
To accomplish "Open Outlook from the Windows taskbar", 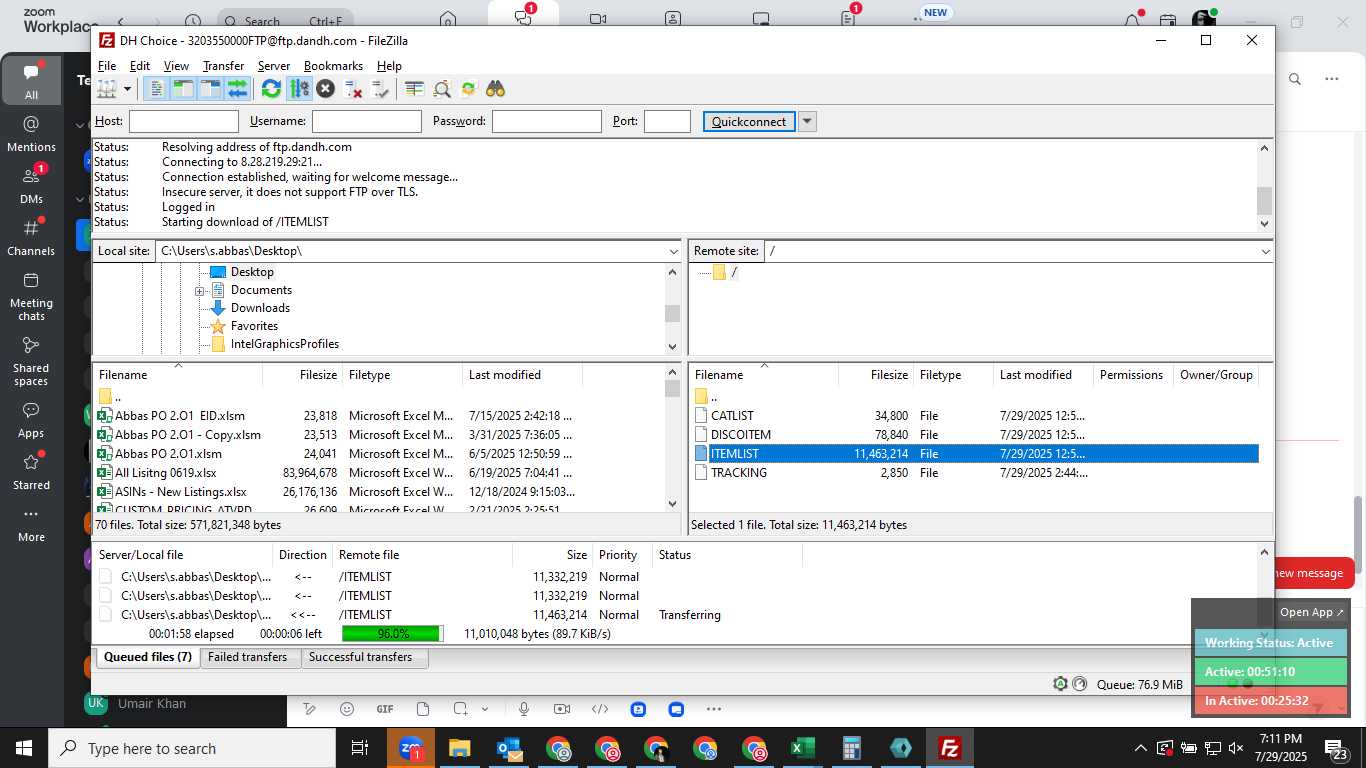I will pos(509,748).
